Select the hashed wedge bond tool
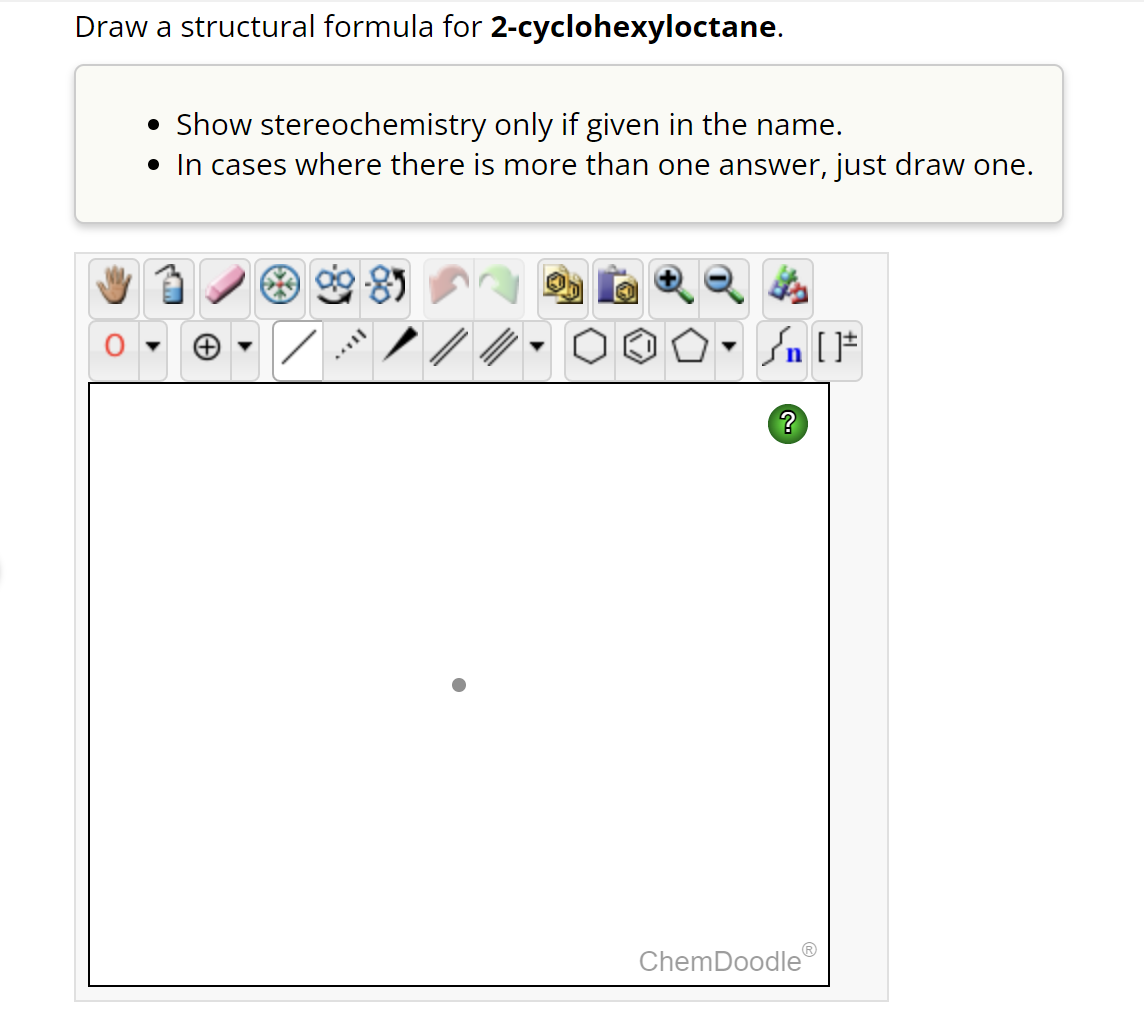Screen dimensions: 1144x1022 347,349
